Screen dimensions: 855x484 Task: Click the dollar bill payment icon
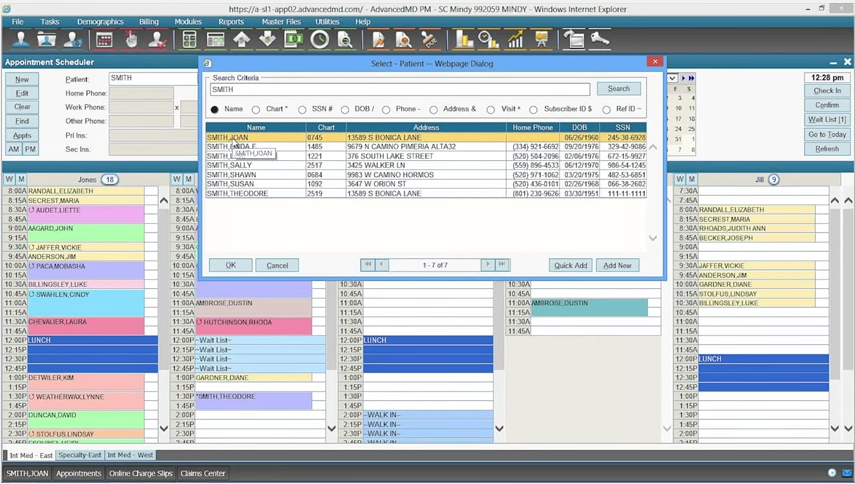coord(294,39)
